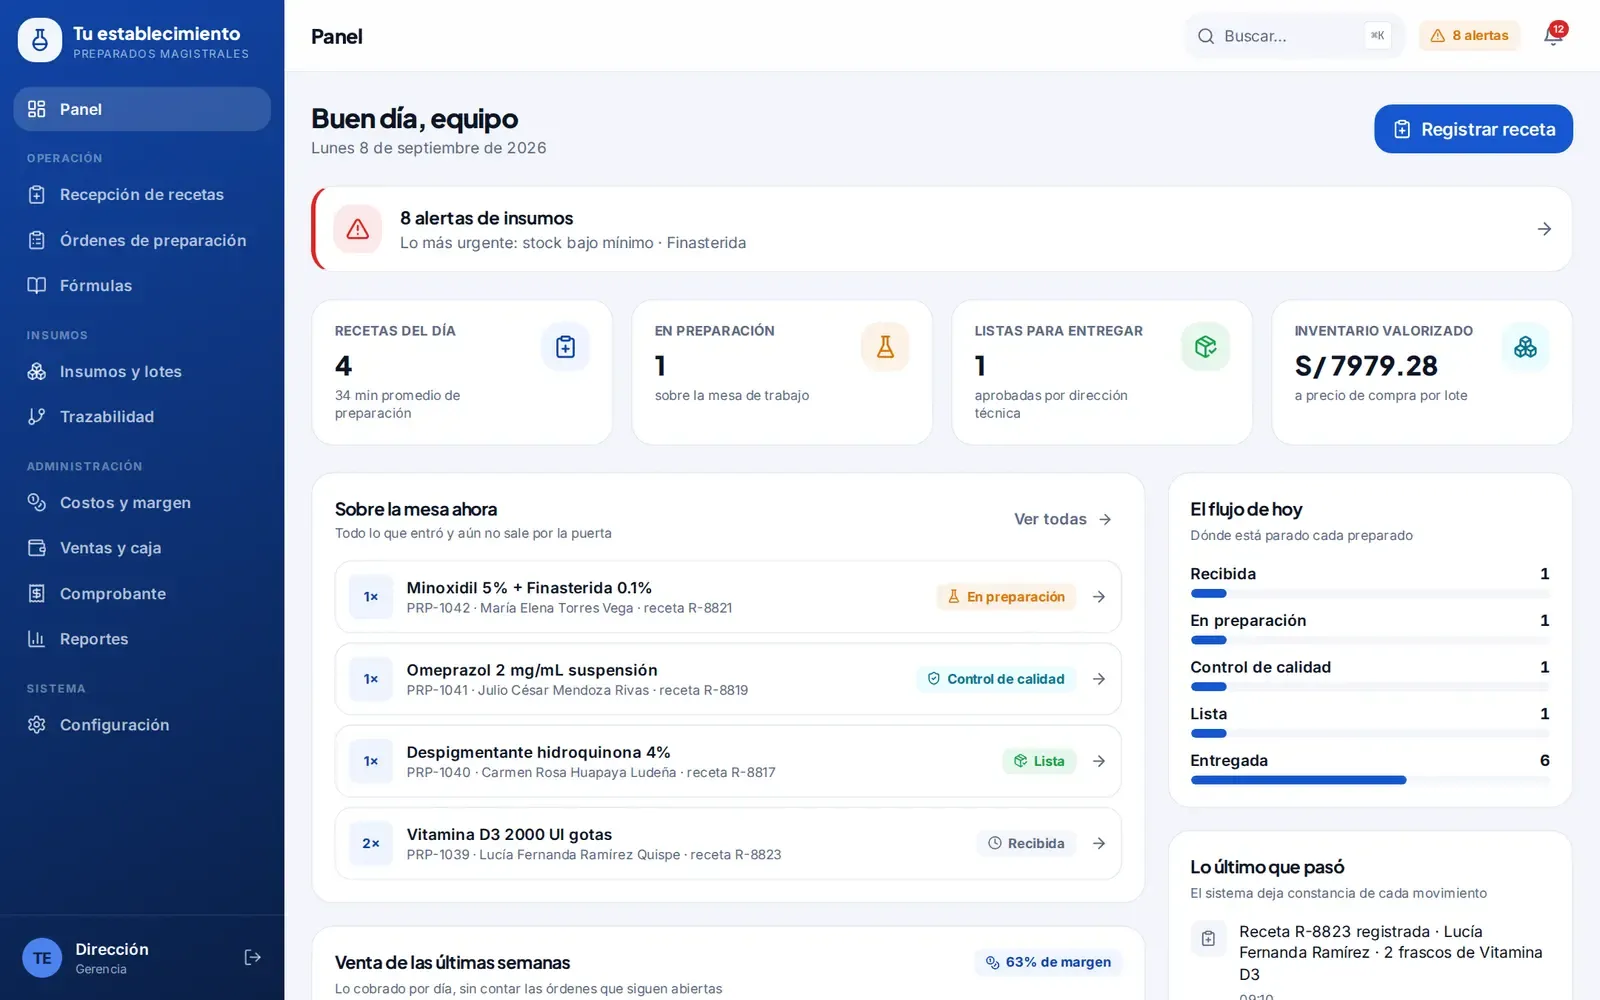The image size is (1600, 1000).
Task: Click the 2× quantity chip of Vitamina D3
Action: click(371, 843)
